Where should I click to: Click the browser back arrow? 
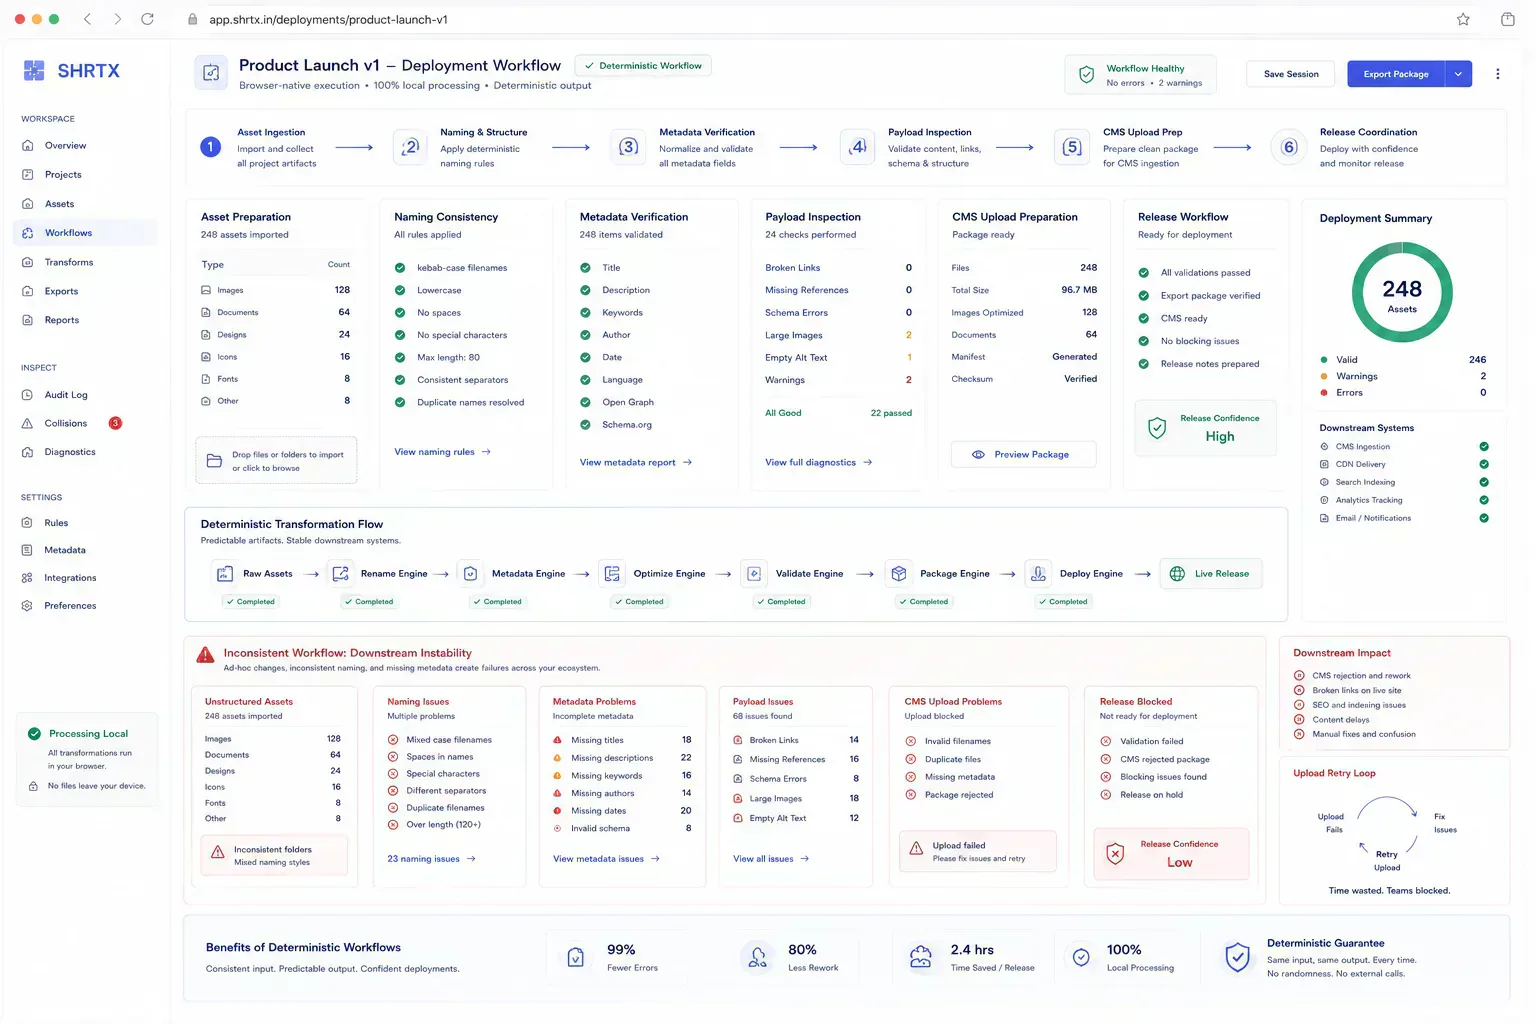pos(87,19)
